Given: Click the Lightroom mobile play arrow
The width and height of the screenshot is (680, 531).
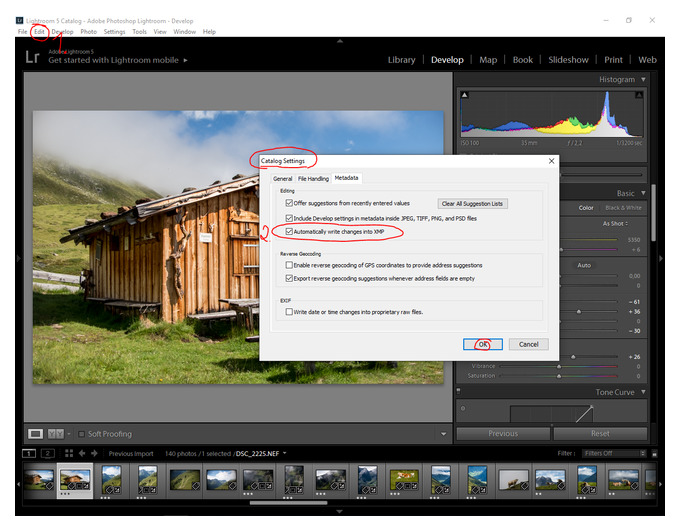Looking at the screenshot, I should (185, 60).
